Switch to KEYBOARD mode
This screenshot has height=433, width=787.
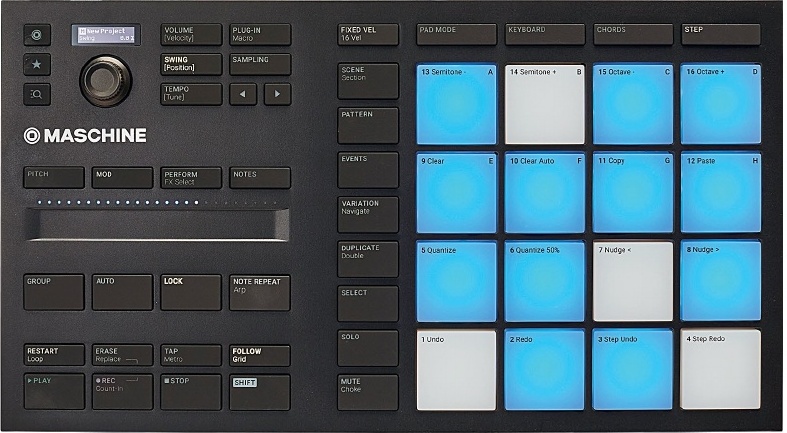coord(545,35)
